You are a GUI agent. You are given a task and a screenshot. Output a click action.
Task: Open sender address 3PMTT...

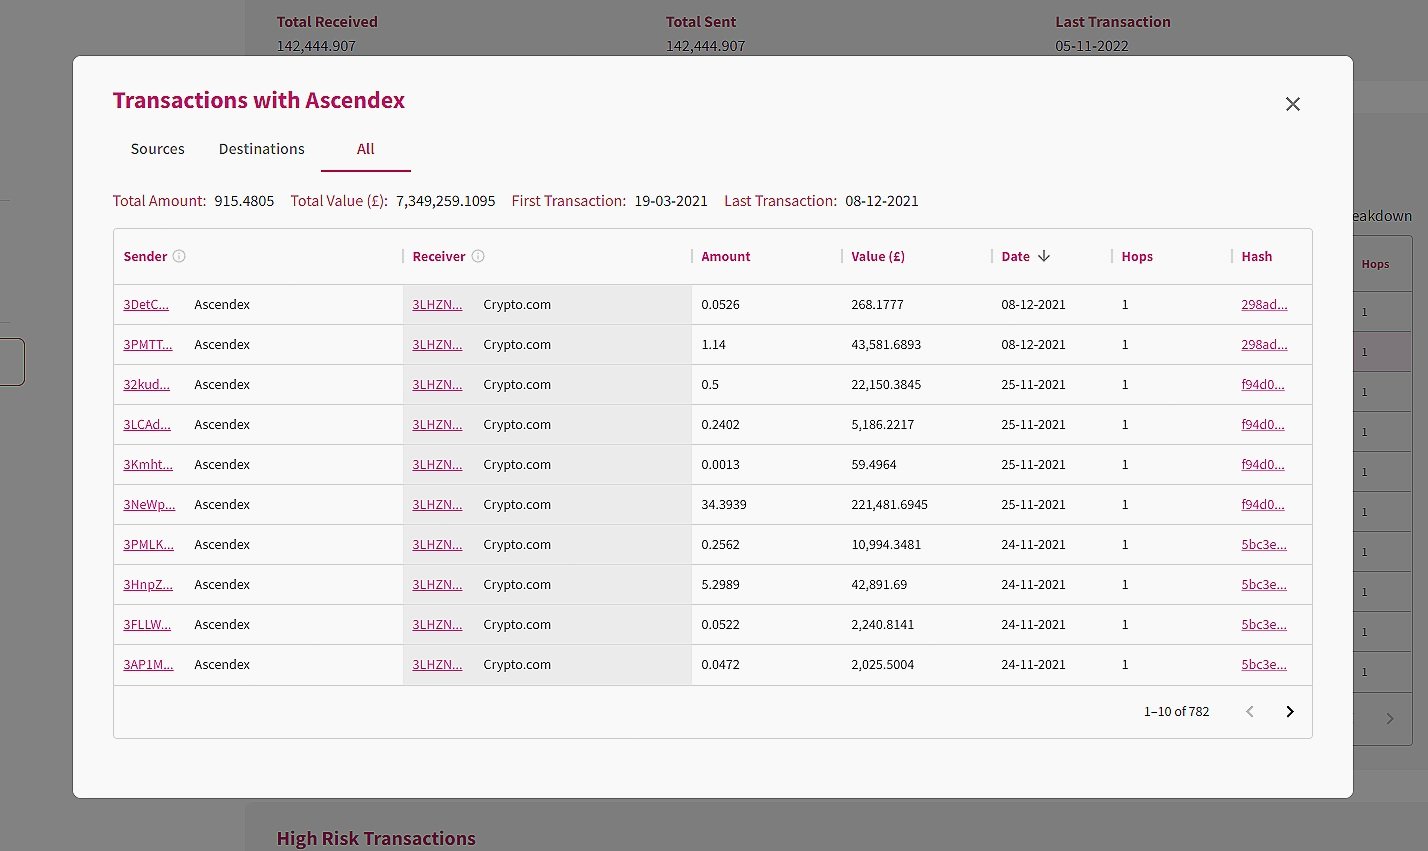point(148,345)
